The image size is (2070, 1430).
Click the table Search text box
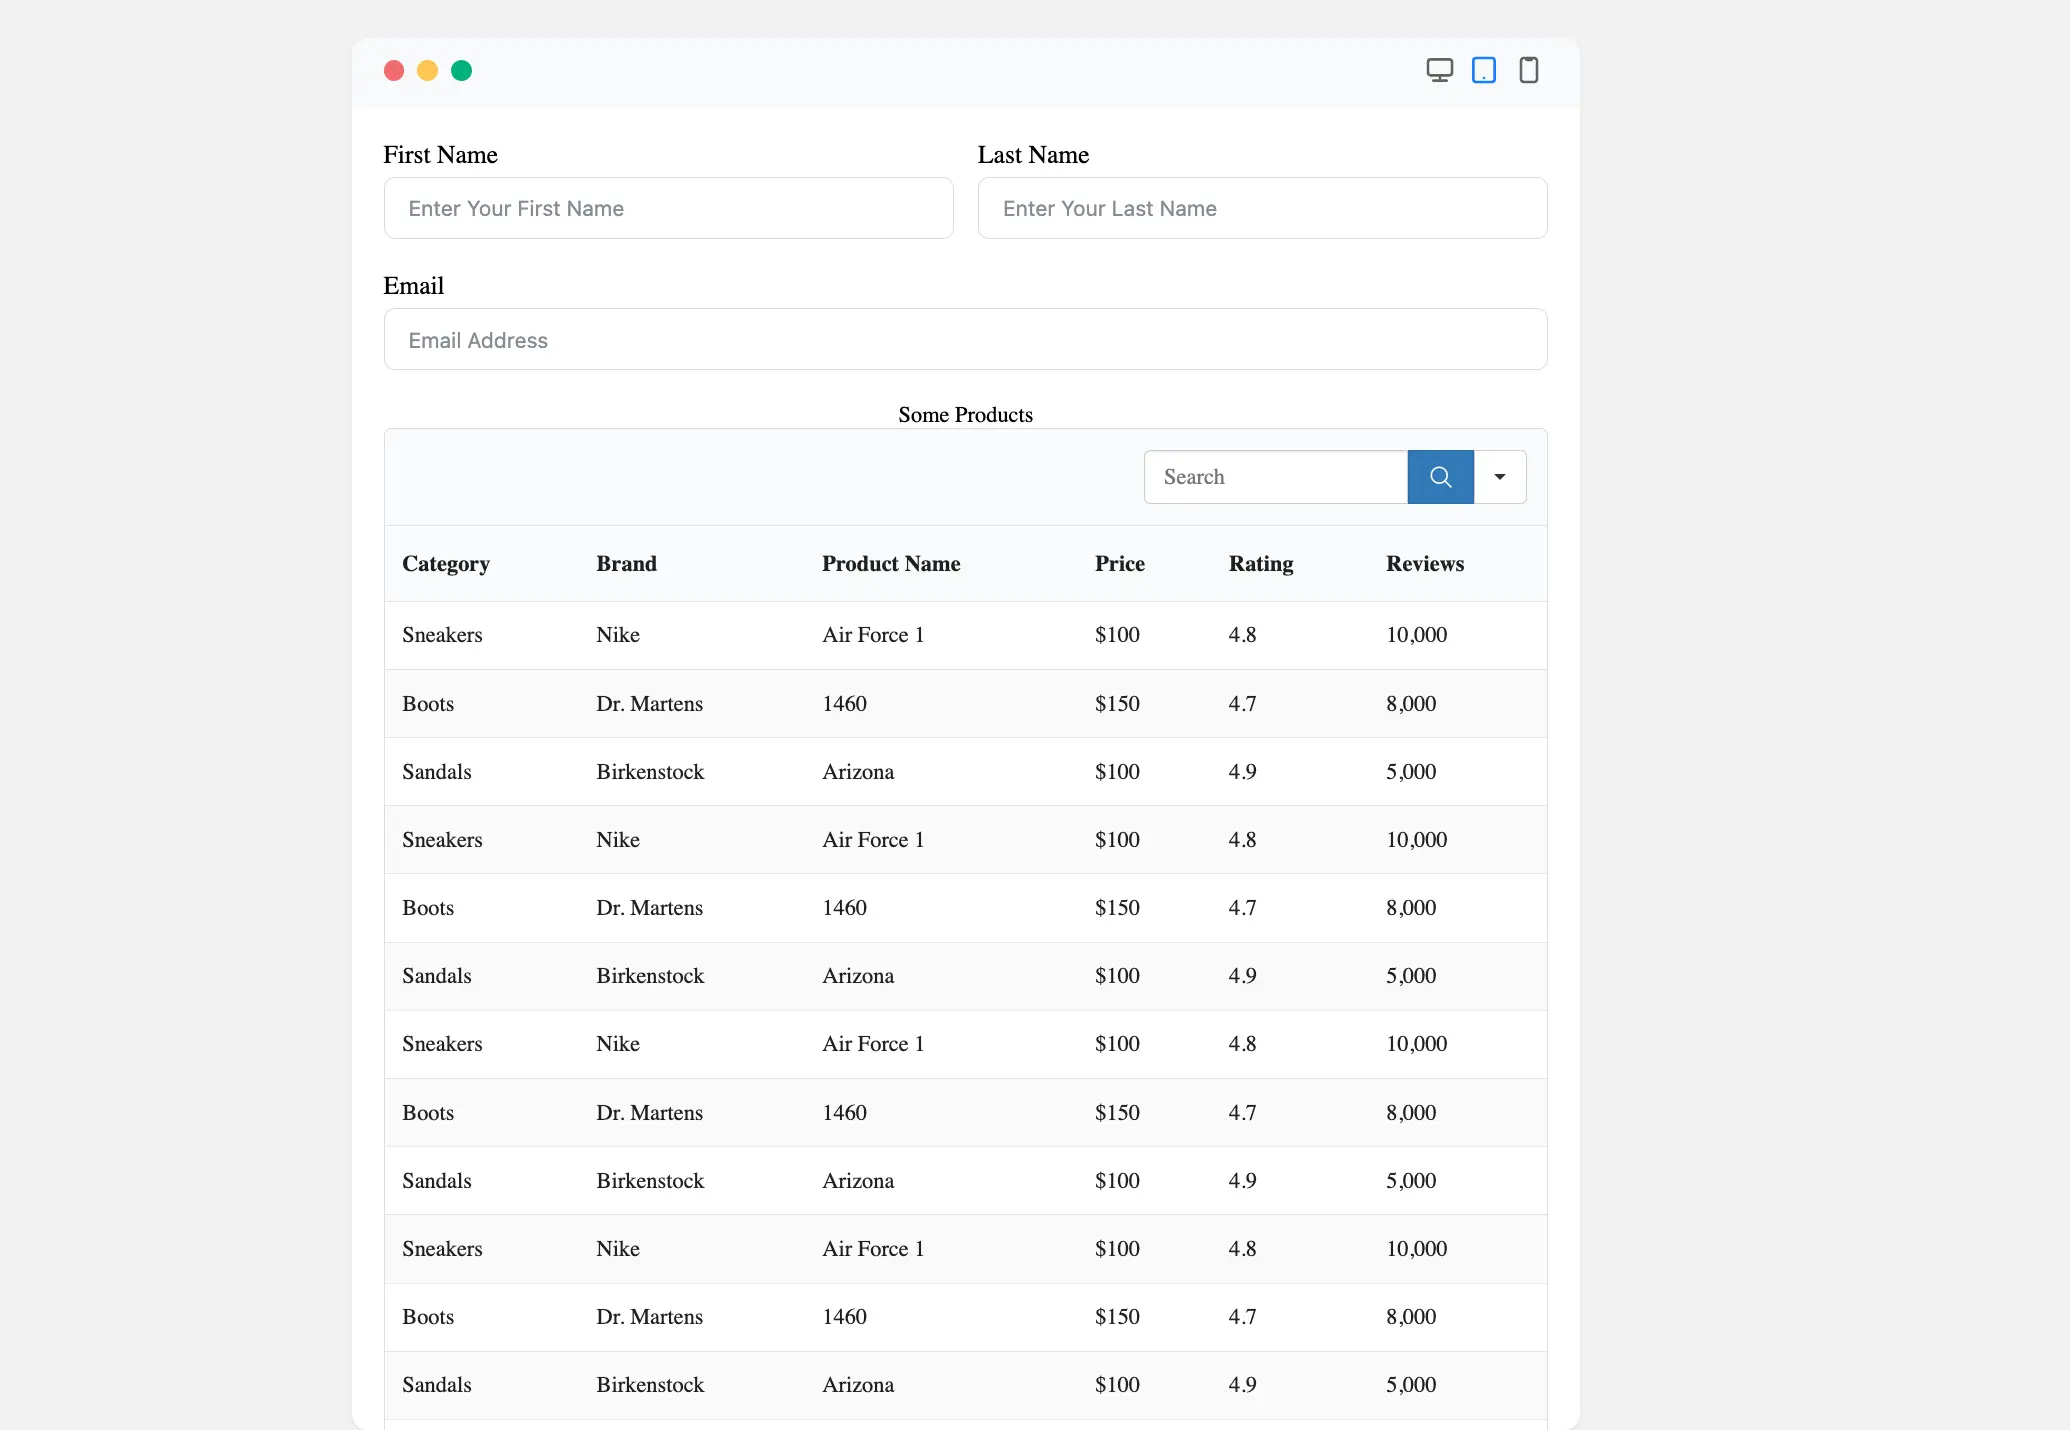pos(1275,477)
